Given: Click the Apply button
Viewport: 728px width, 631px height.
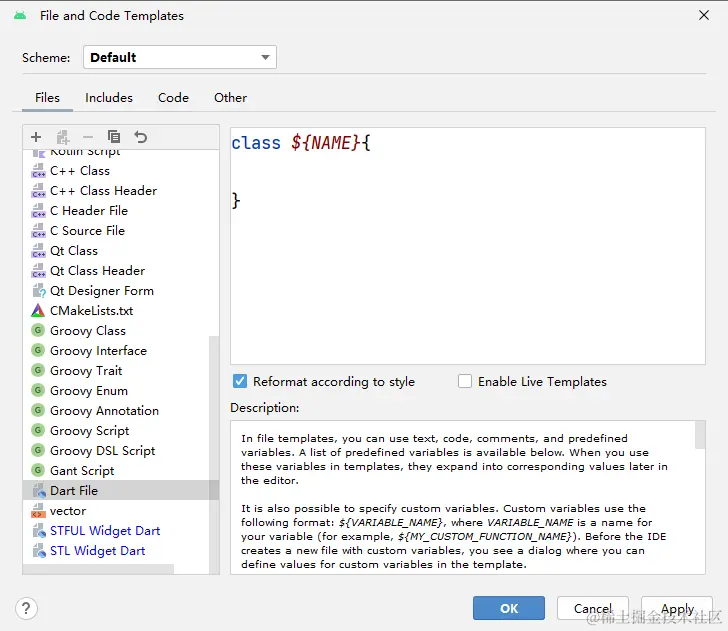Looking at the screenshot, I should pos(677,608).
